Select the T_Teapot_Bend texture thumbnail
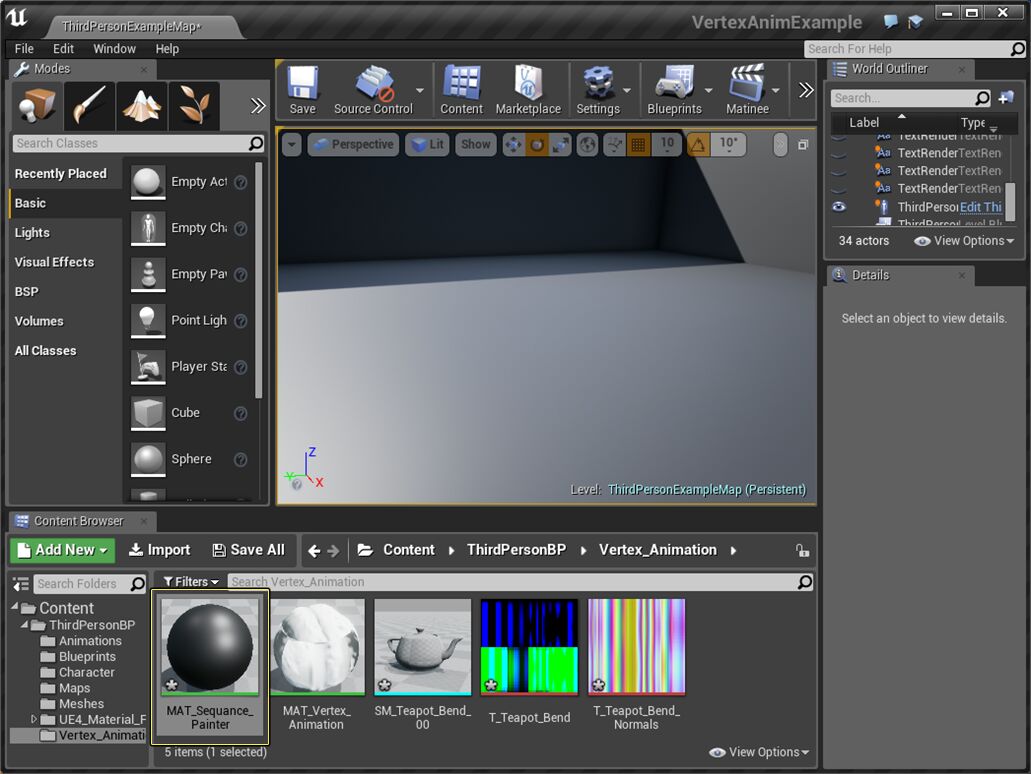 [528, 646]
